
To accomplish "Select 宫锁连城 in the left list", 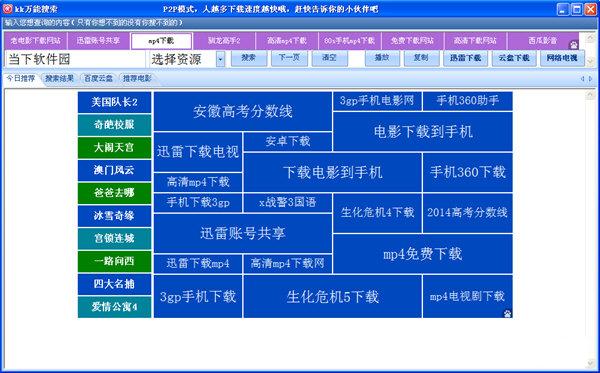I will point(114,238).
